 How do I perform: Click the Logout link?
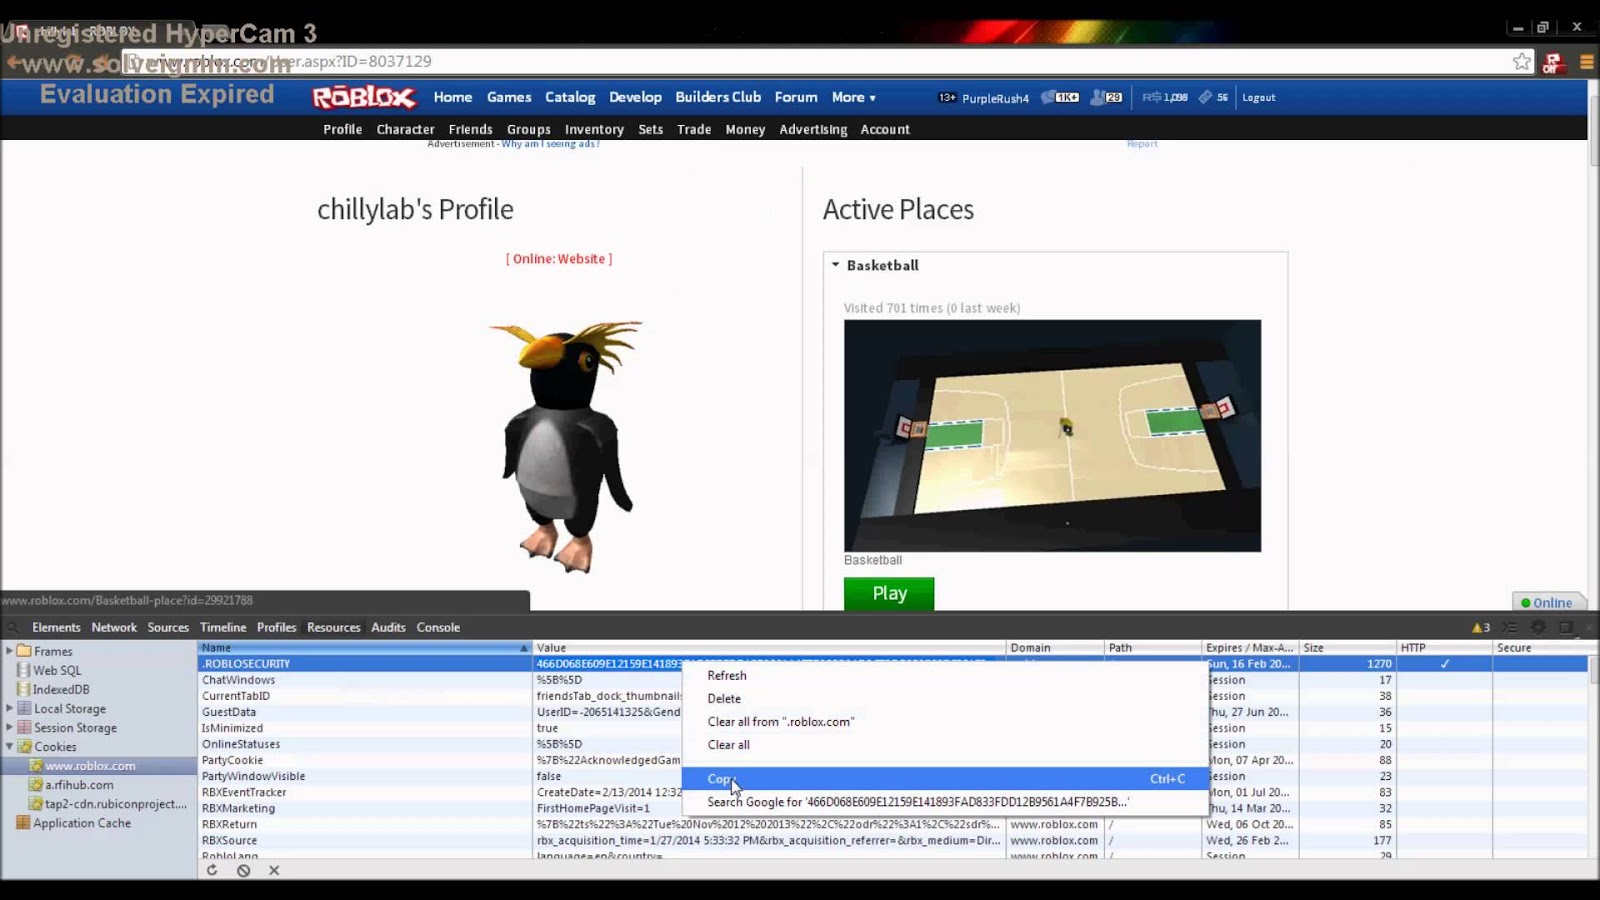pyautogui.click(x=1258, y=97)
